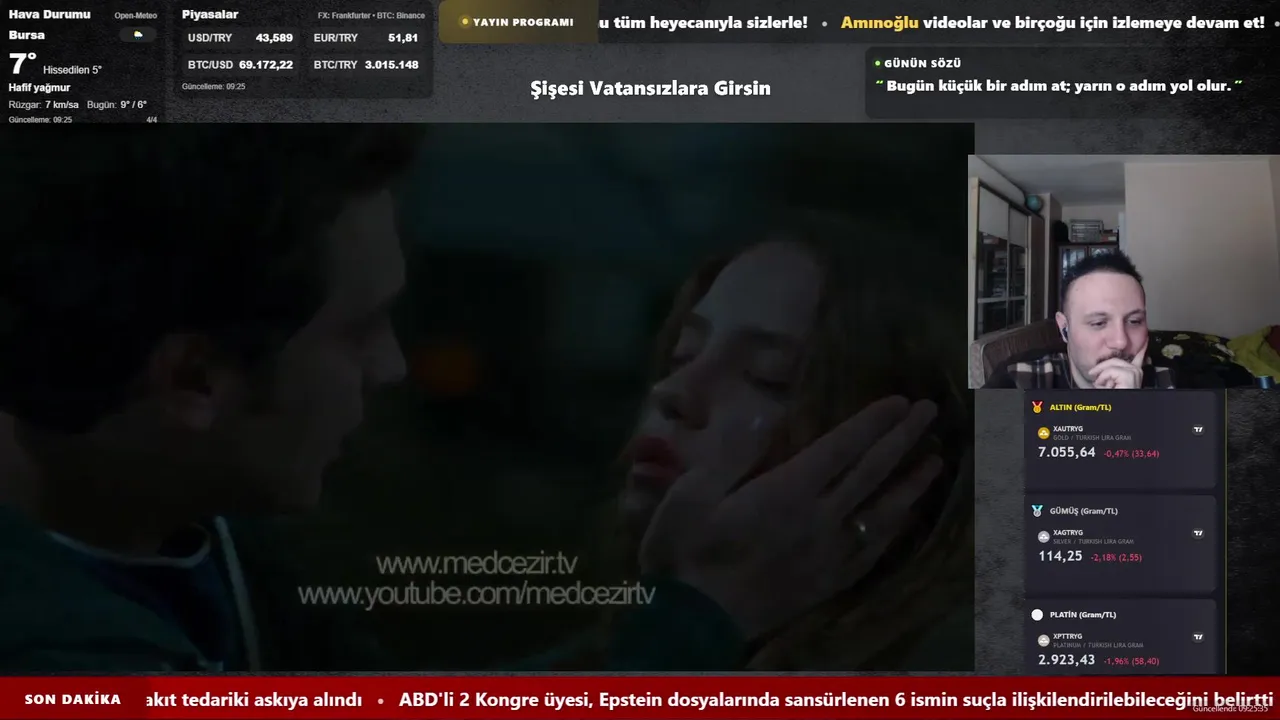This screenshot has width=1280, height=720.
Task: Open the XPTTRYG ticker symbol link
Action: click(x=1068, y=636)
